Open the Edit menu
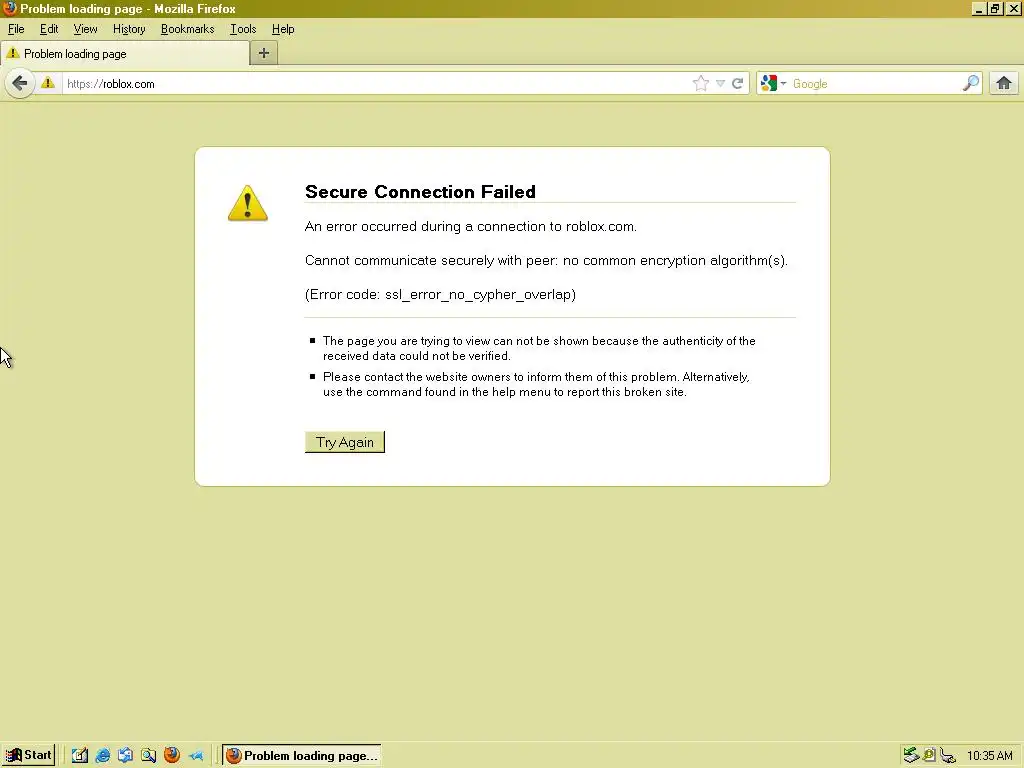 [49, 29]
